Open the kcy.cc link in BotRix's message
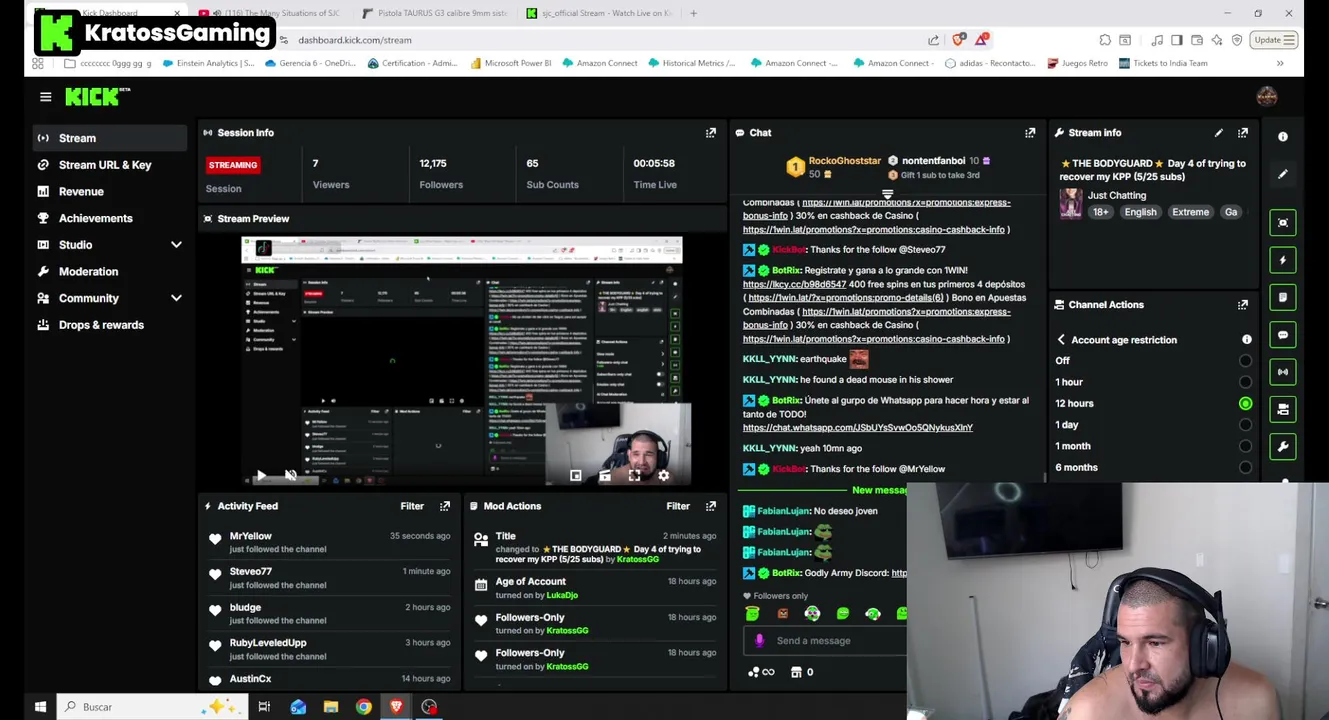This screenshot has height=720, width=1329. pos(794,285)
